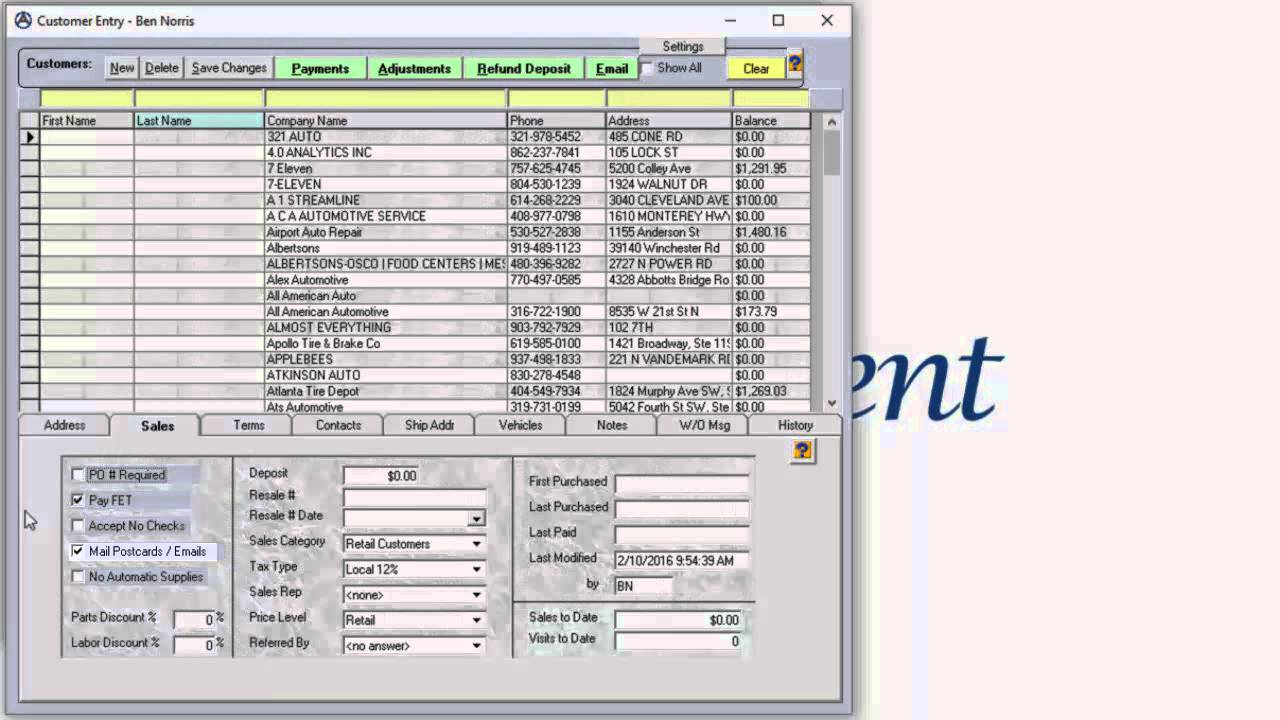1280x720 pixels.
Task: Click Refund Deposit button
Action: (x=524, y=68)
